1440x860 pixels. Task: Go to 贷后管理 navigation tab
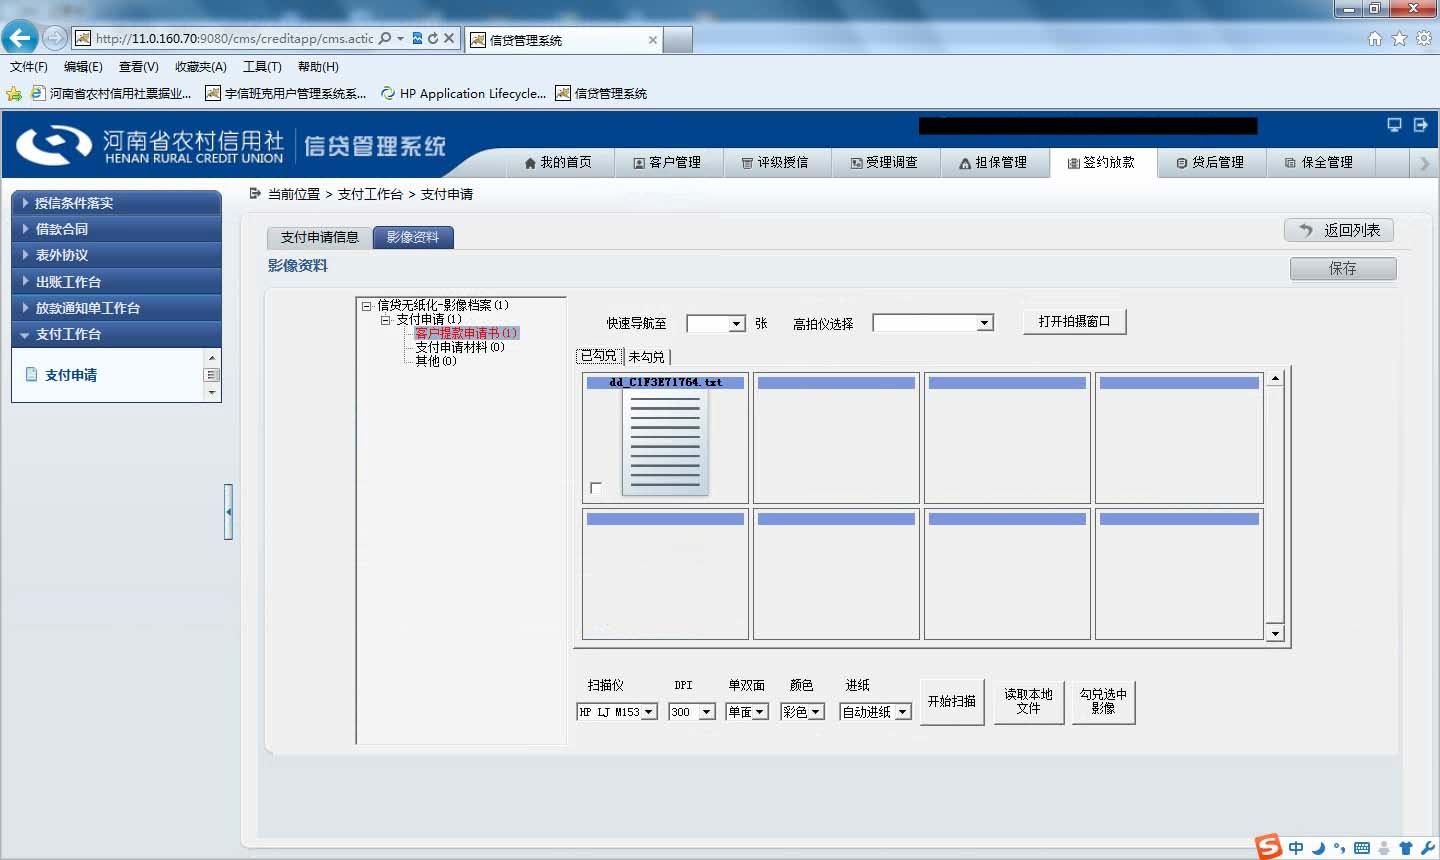(1211, 163)
